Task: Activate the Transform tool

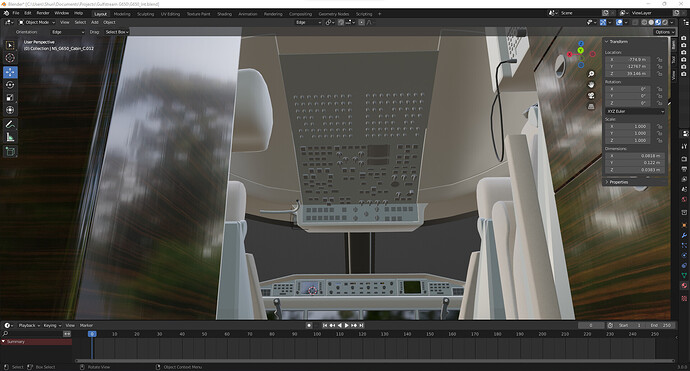Action: tap(10, 110)
